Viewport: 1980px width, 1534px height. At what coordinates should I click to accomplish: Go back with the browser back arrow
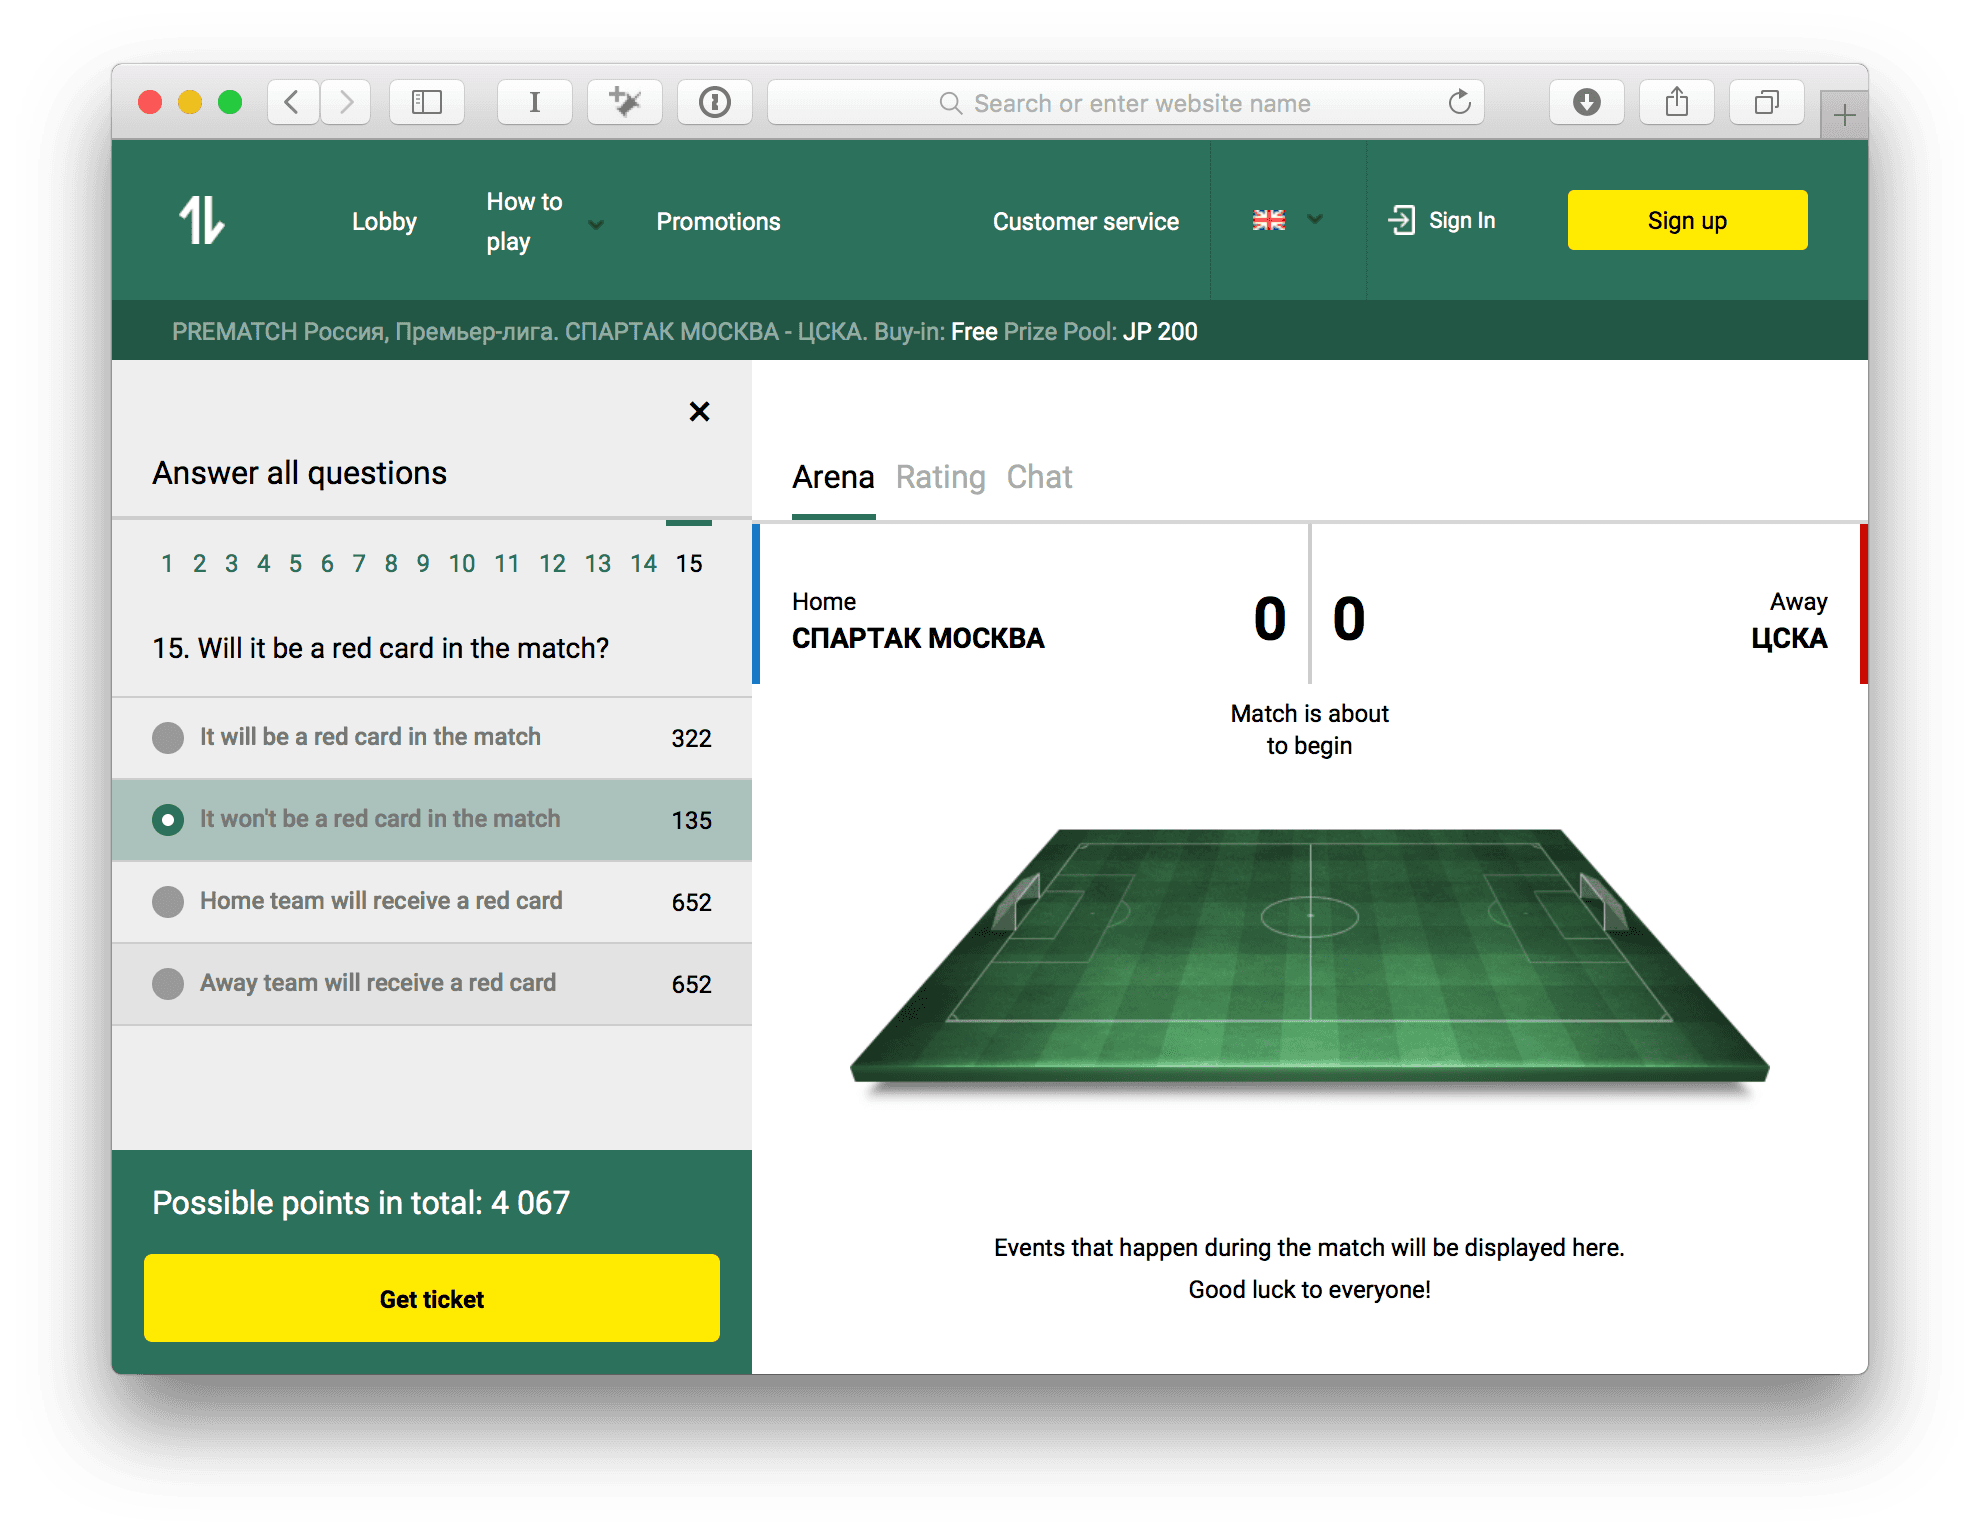pos(292,102)
